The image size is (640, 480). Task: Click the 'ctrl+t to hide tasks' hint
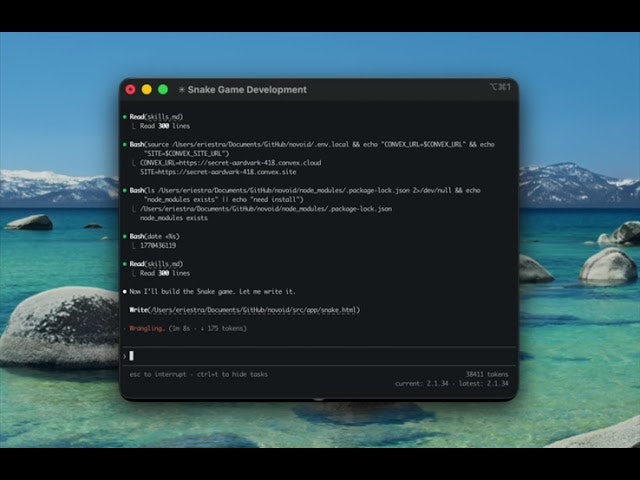(232, 374)
